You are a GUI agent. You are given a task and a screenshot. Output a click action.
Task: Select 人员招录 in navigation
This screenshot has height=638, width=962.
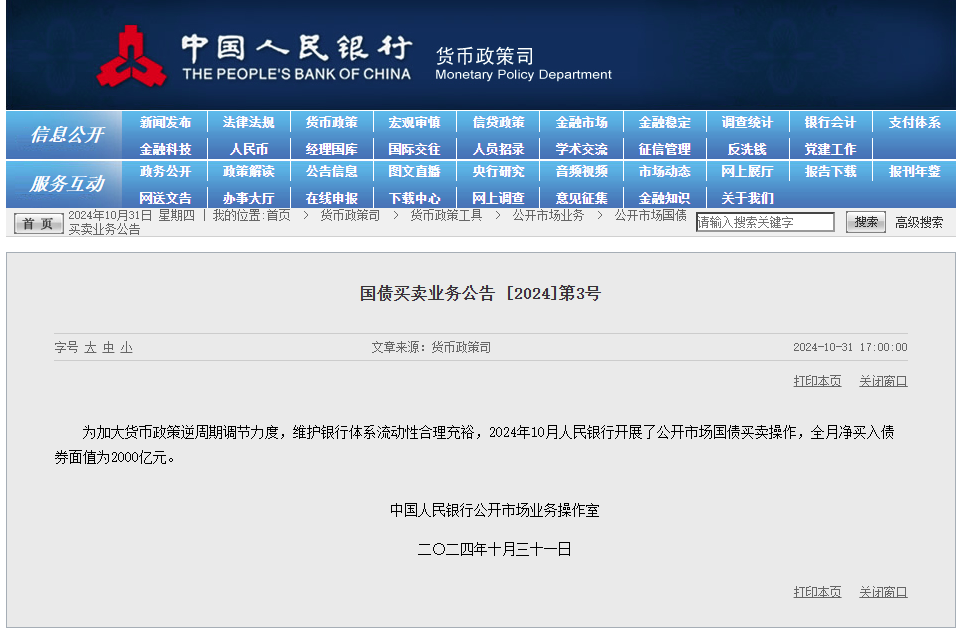498,149
